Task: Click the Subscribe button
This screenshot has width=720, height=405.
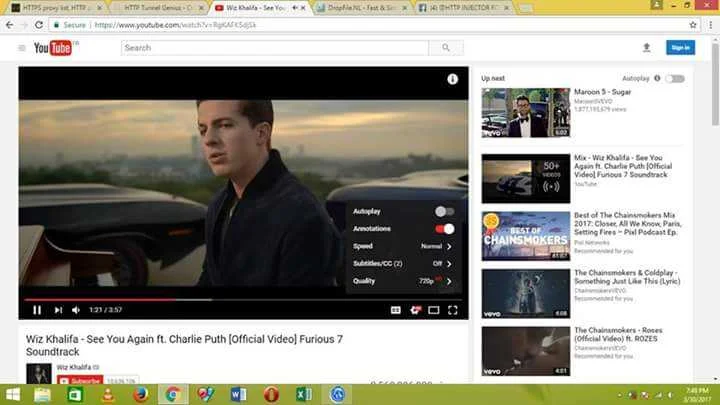Action: pyautogui.click(x=80, y=381)
